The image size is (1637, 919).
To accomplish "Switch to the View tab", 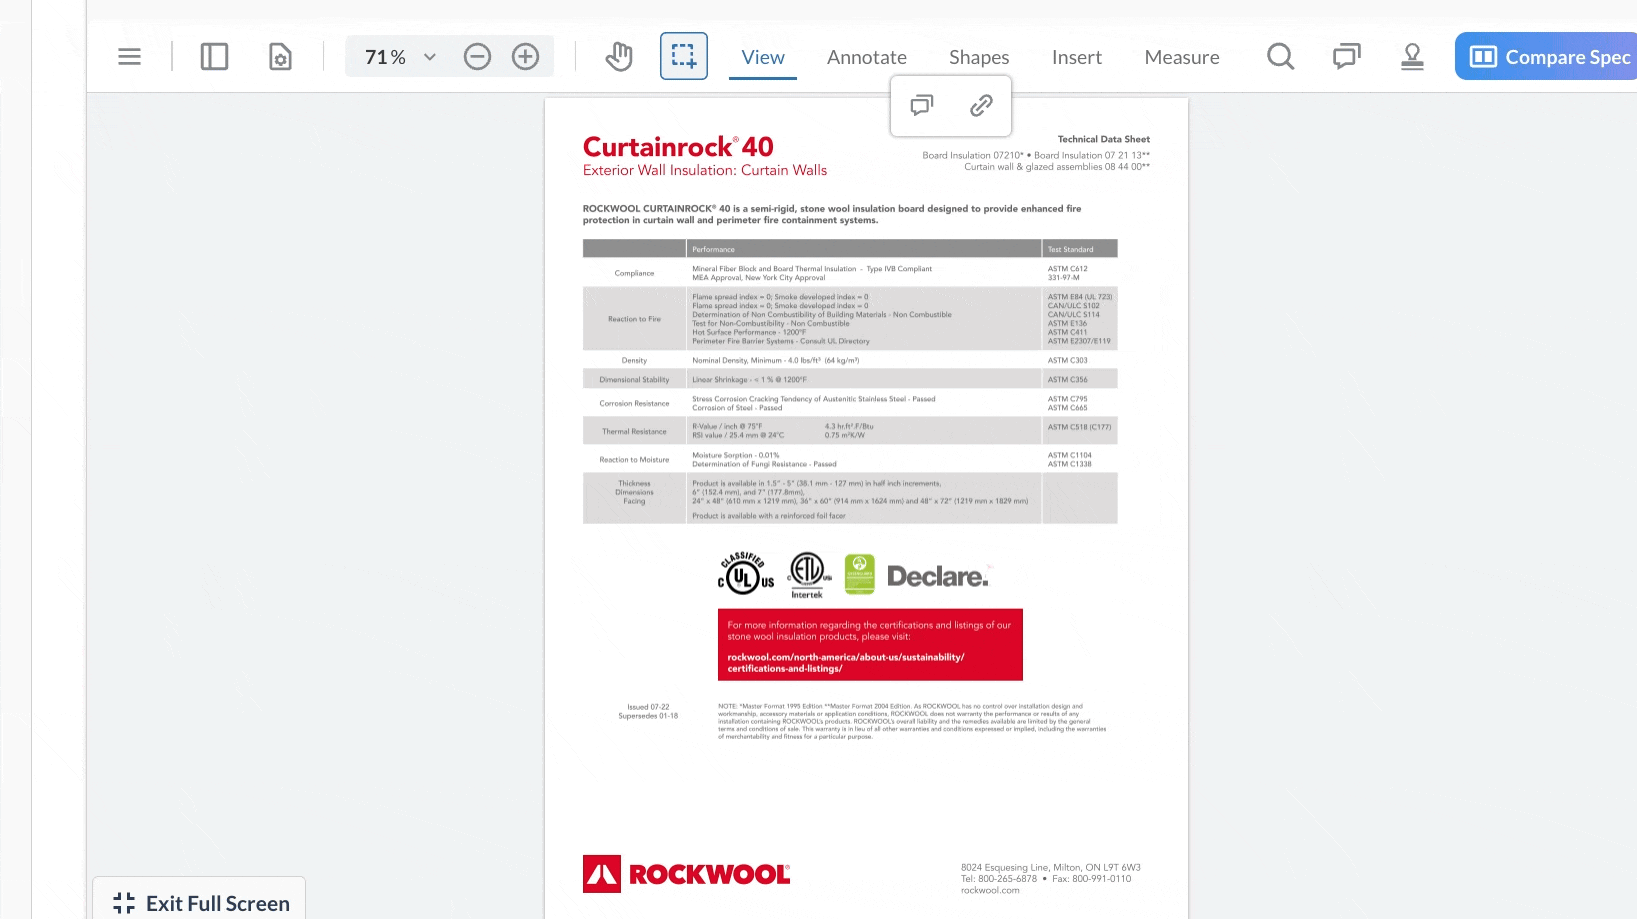I will [x=763, y=57].
